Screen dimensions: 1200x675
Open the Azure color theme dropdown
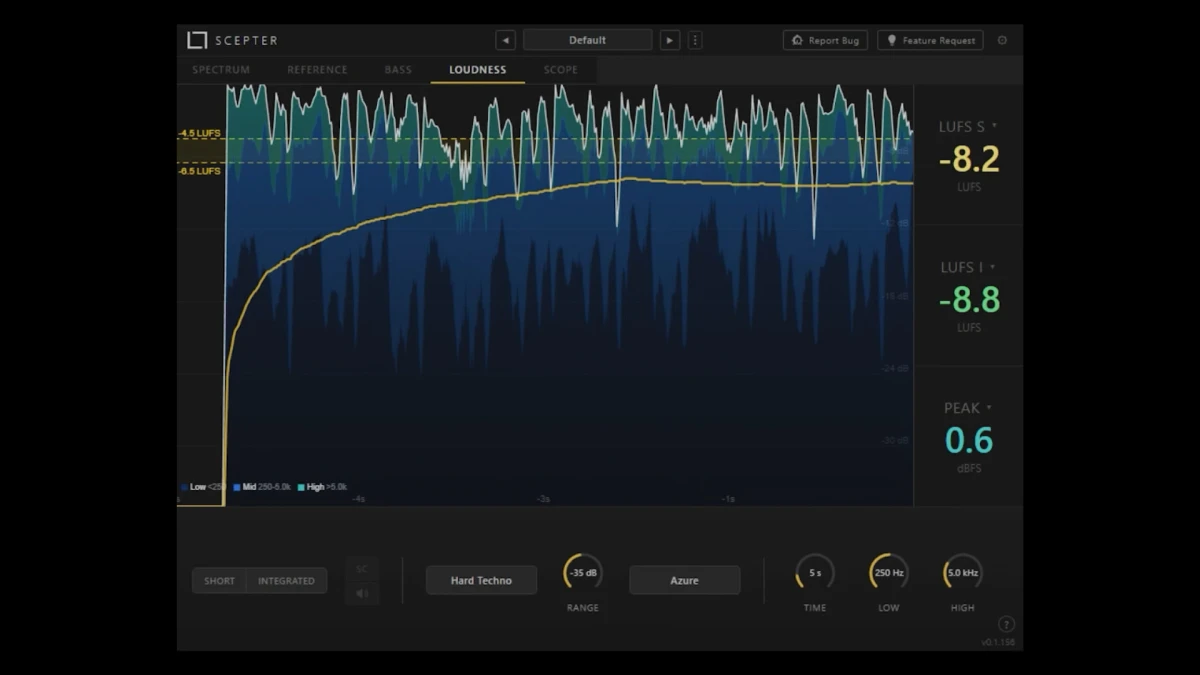684,580
